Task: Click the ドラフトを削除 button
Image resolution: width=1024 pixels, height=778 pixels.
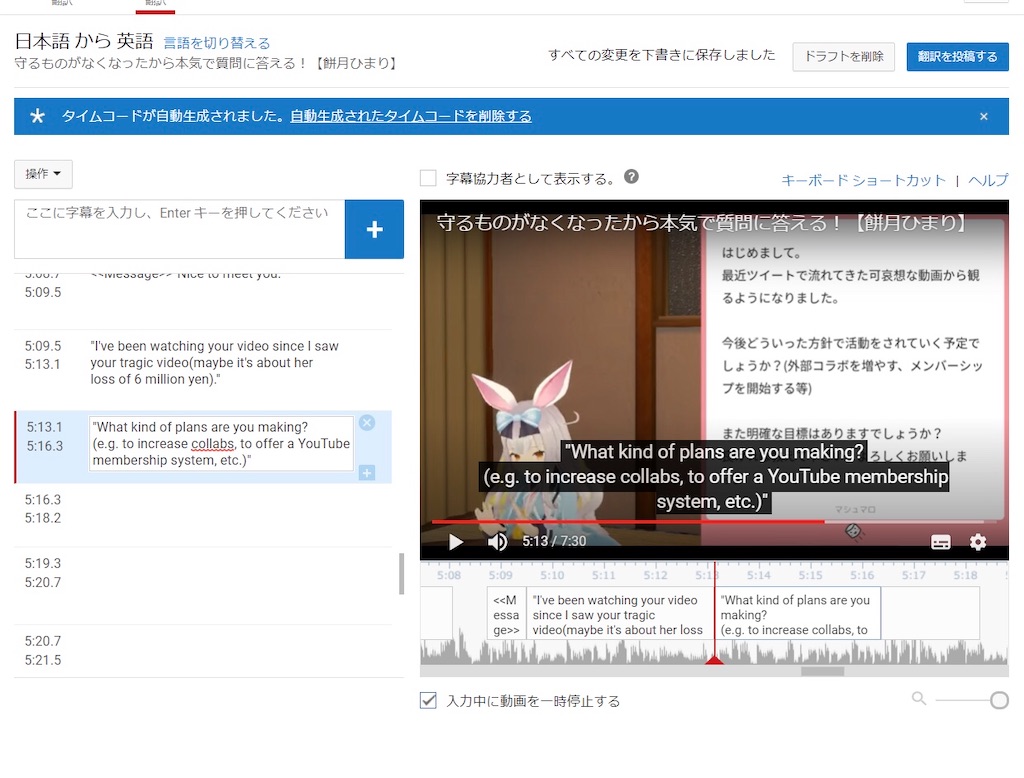Action: point(844,57)
